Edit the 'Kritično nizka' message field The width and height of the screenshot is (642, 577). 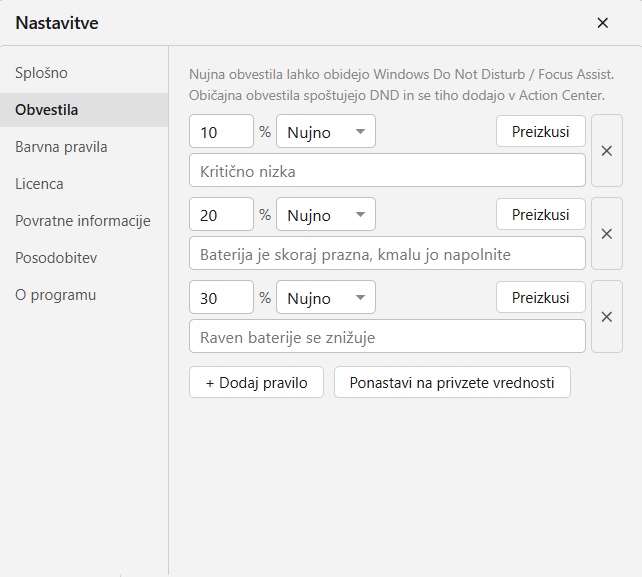pos(387,170)
